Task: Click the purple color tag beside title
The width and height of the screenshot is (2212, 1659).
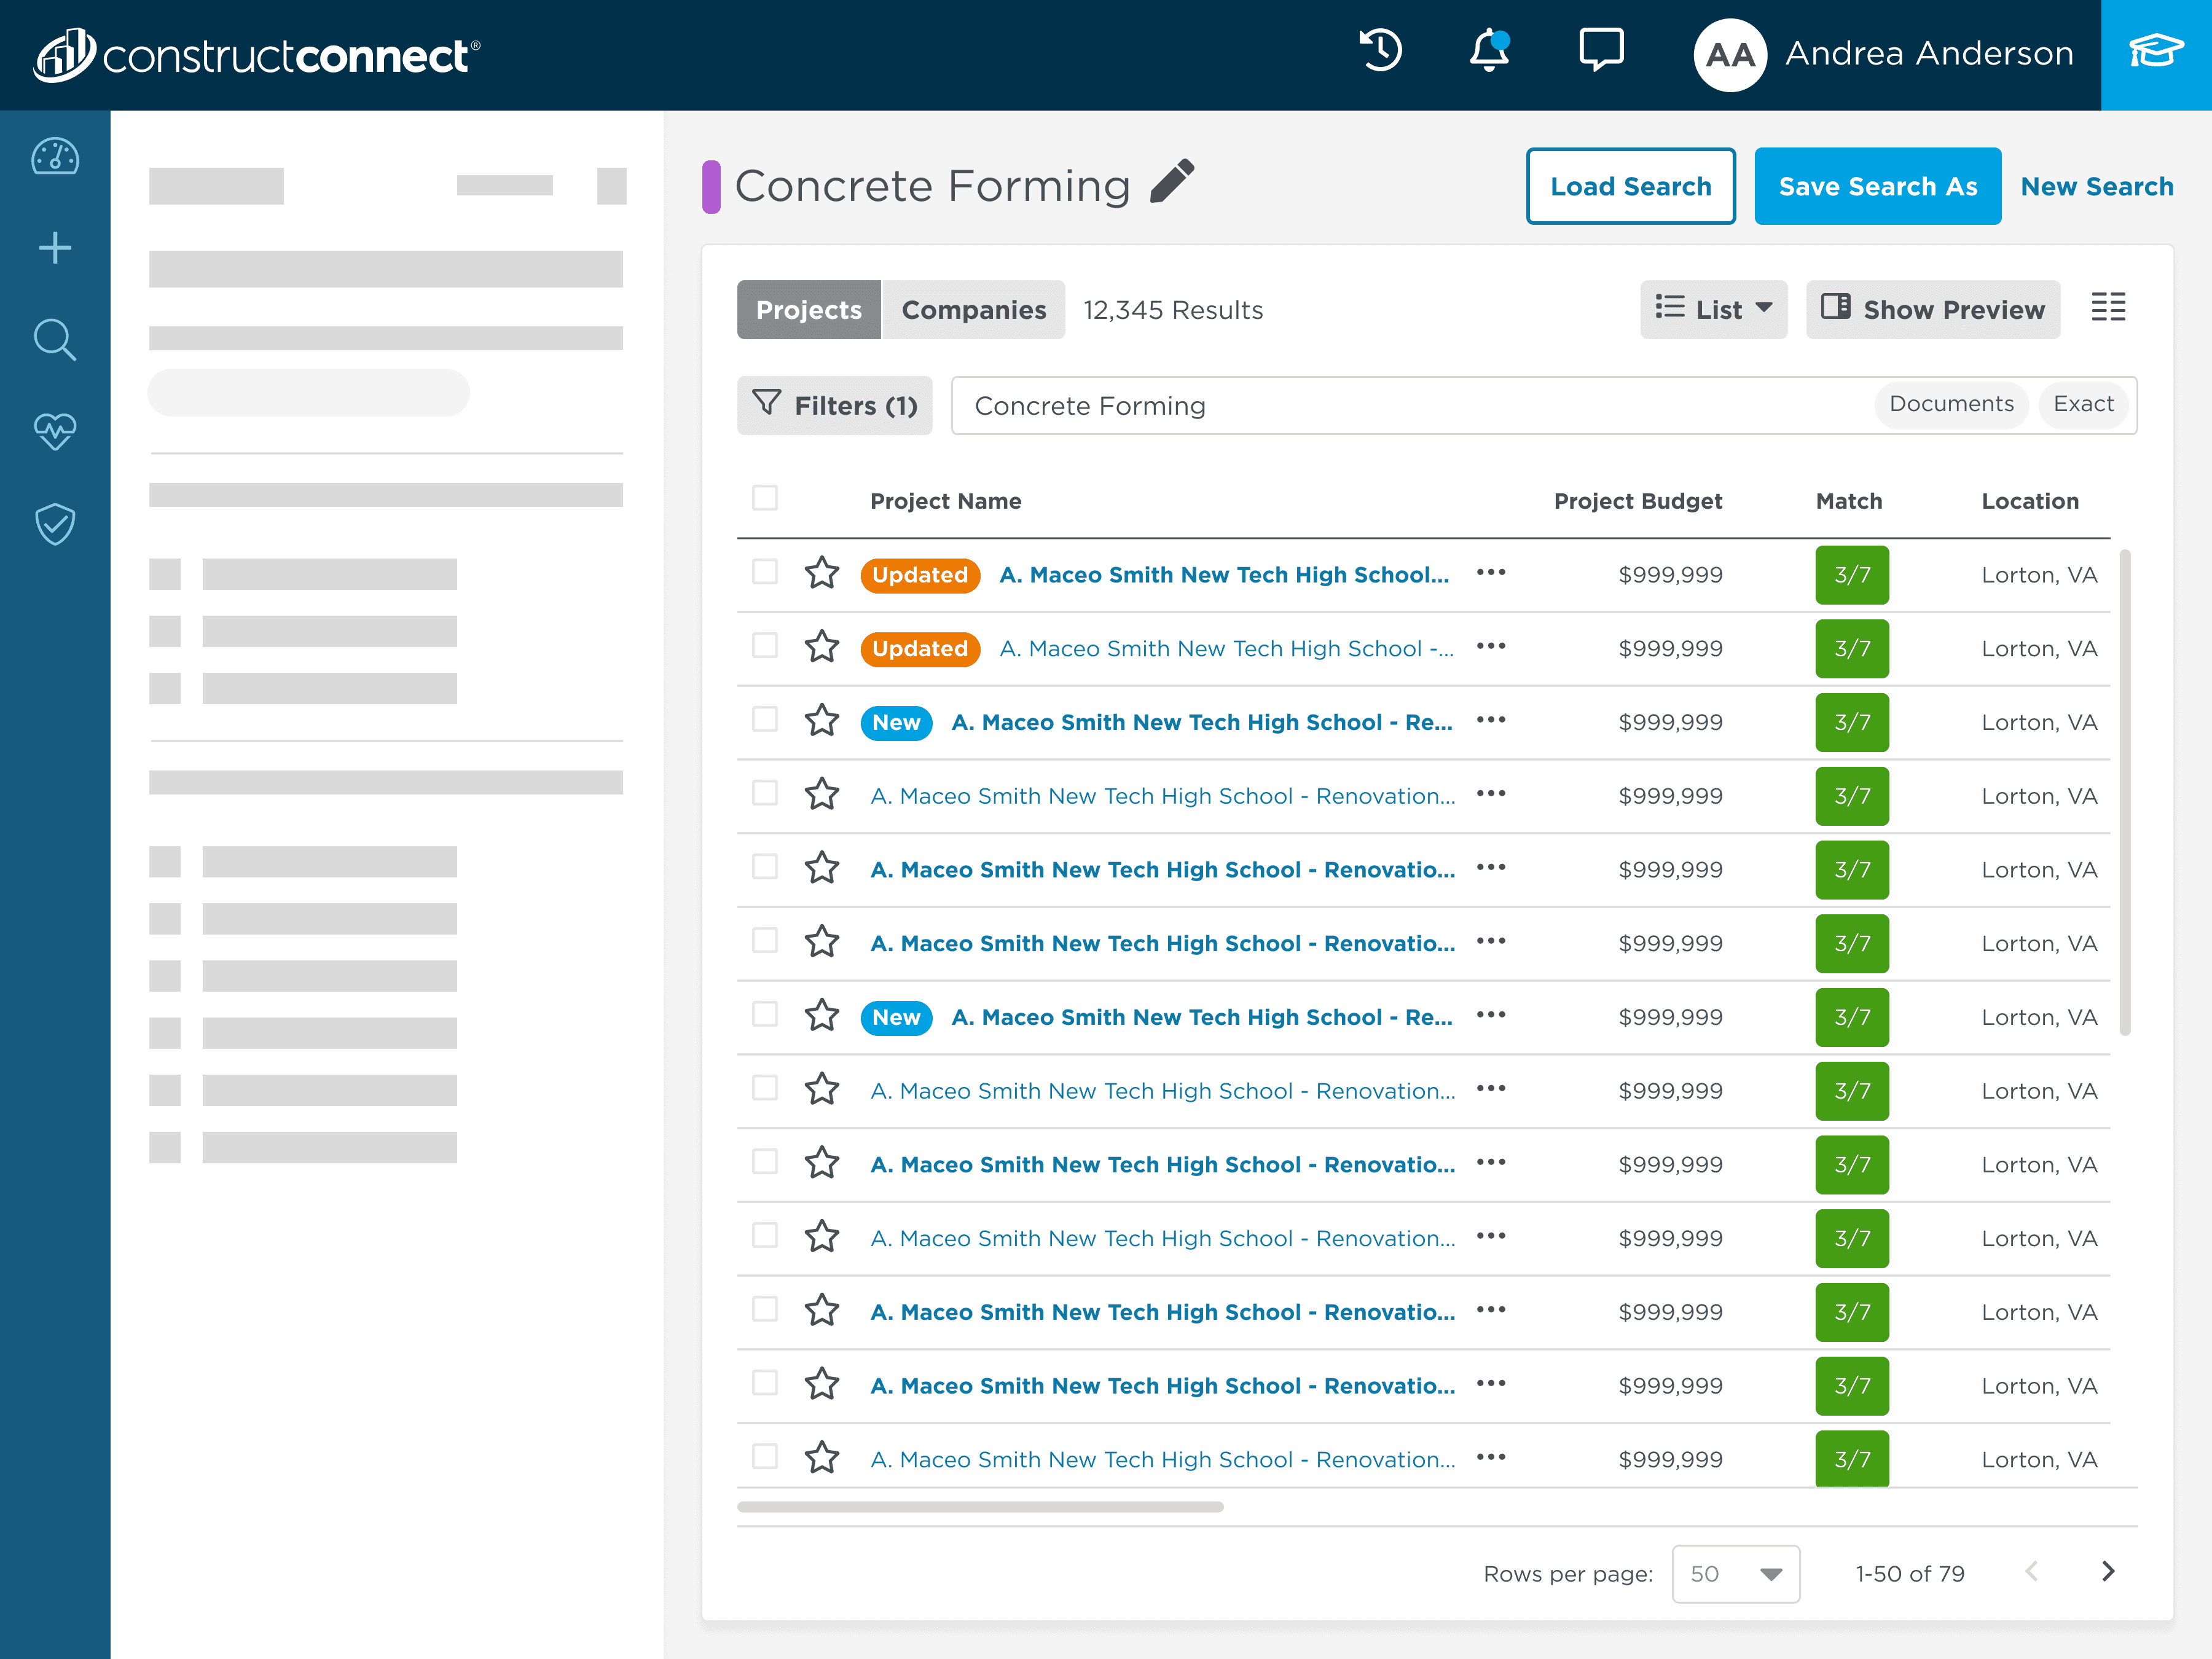Action: [x=711, y=187]
